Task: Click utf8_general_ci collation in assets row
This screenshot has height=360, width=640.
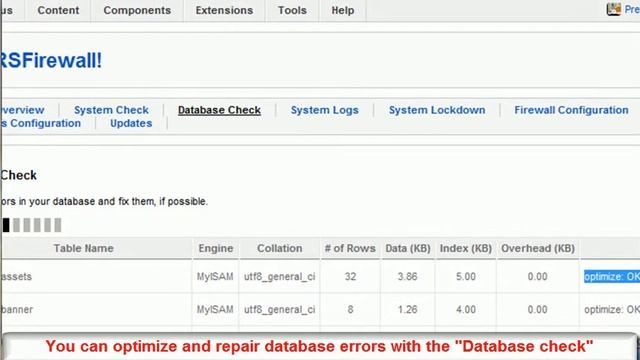Action: pyautogui.click(x=280, y=277)
